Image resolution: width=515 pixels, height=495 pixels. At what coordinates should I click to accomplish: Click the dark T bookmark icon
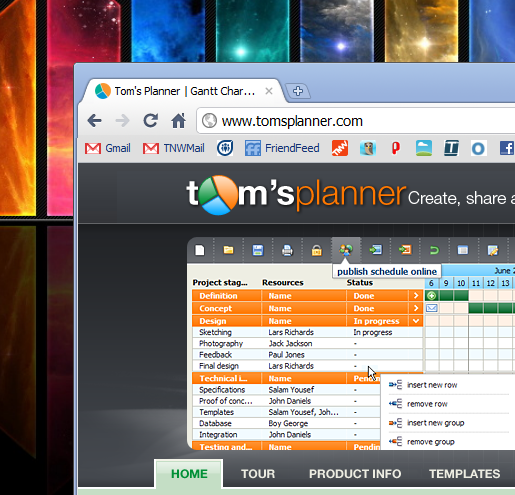tap(451, 148)
